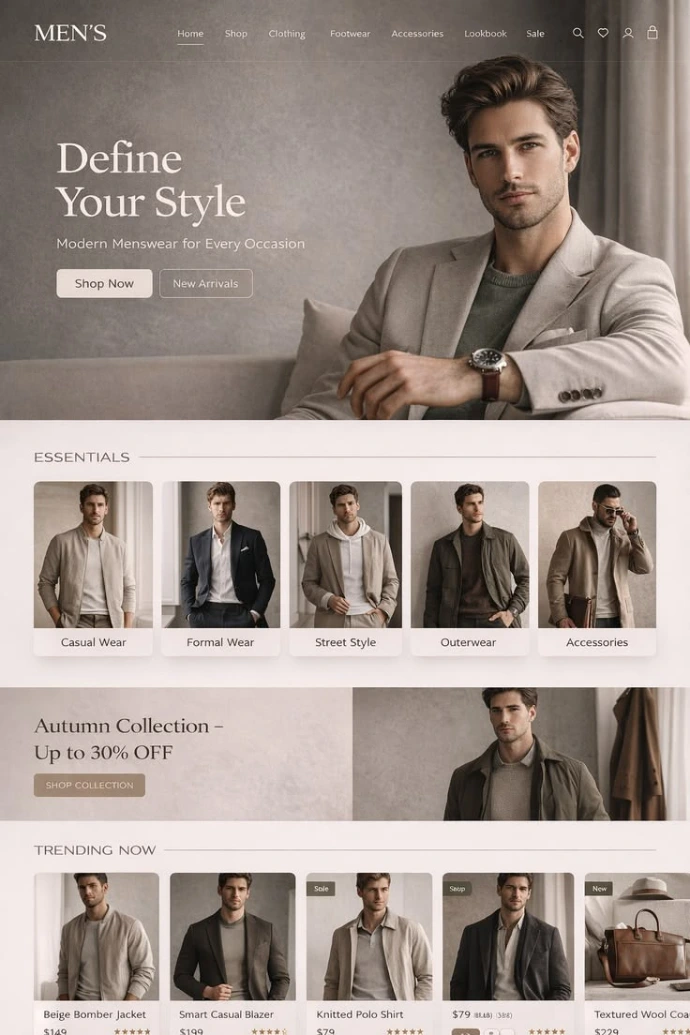Open the user account icon
This screenshot has height=1035, width=690.
pos(628,33)
